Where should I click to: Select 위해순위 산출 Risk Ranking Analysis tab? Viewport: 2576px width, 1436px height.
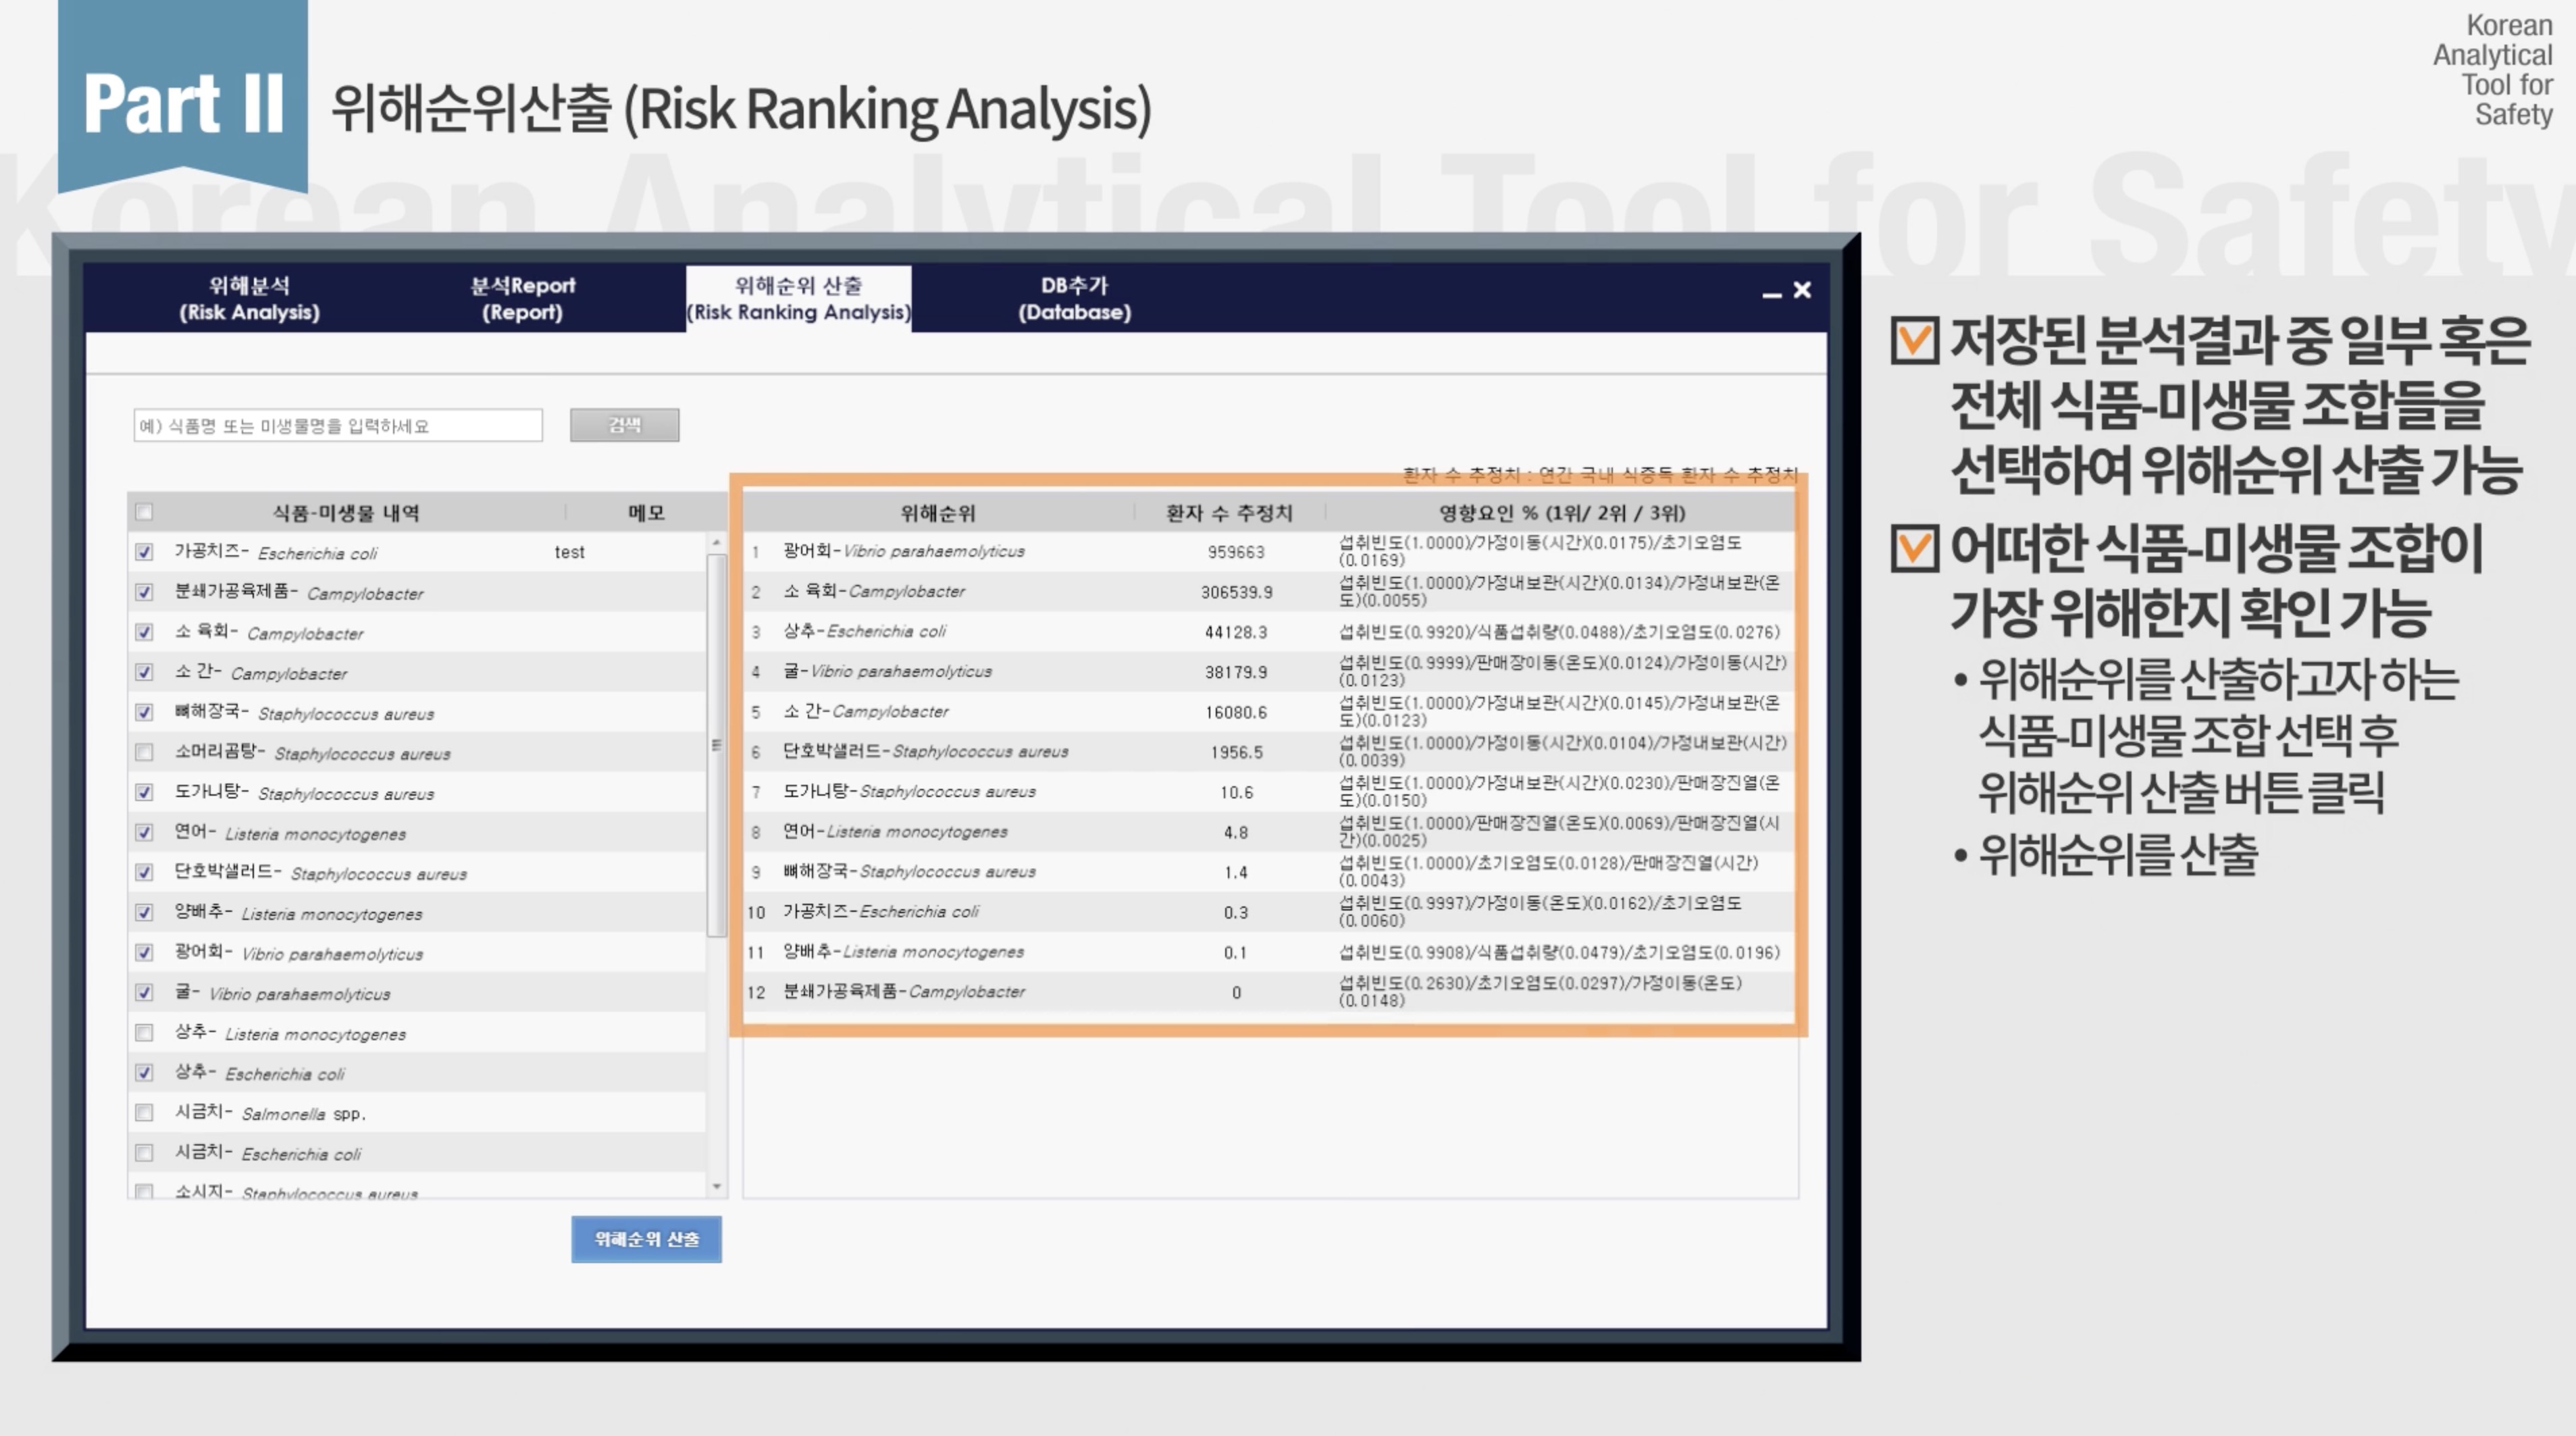pyautogui.click(x=798, y=298)
